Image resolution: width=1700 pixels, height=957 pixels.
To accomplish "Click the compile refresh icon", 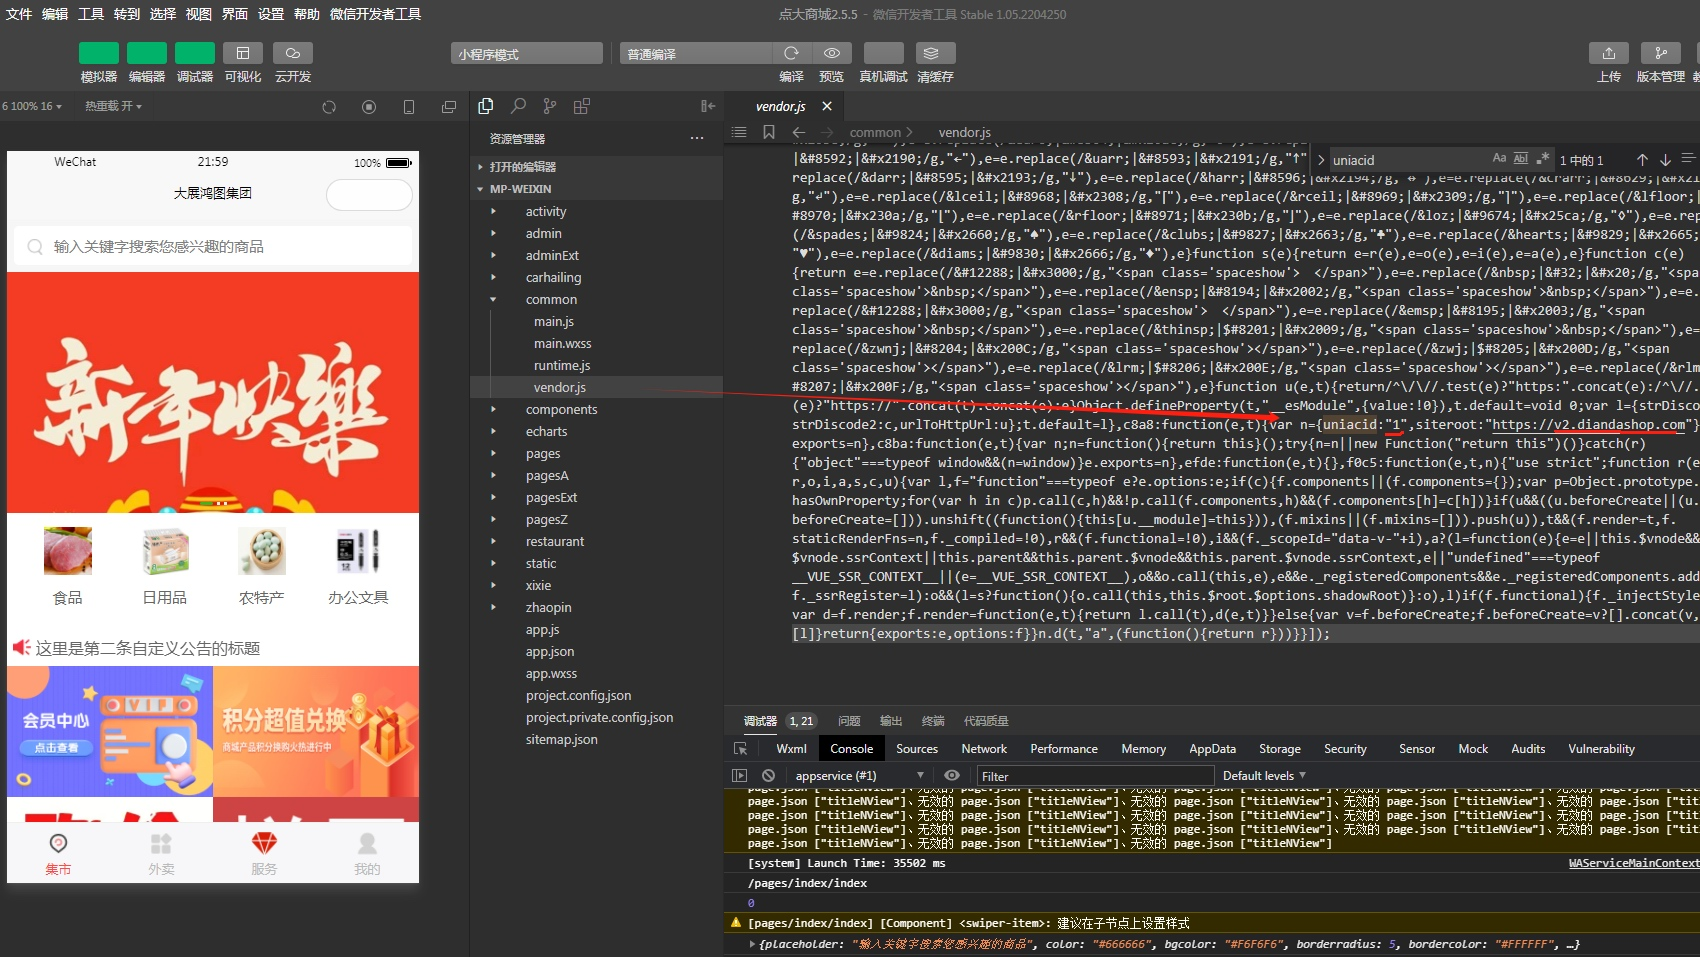I will point(791,53).
